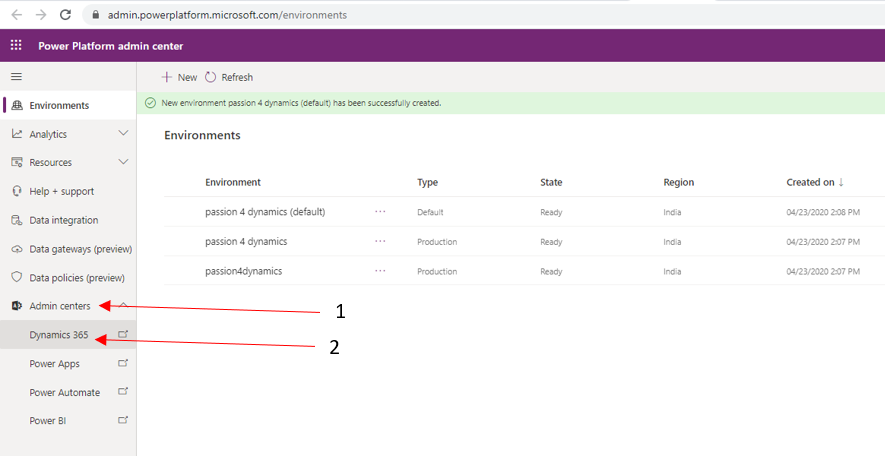Collapse the Admin centers section
This screenshot has height=456, width=885.
(123, 305)
